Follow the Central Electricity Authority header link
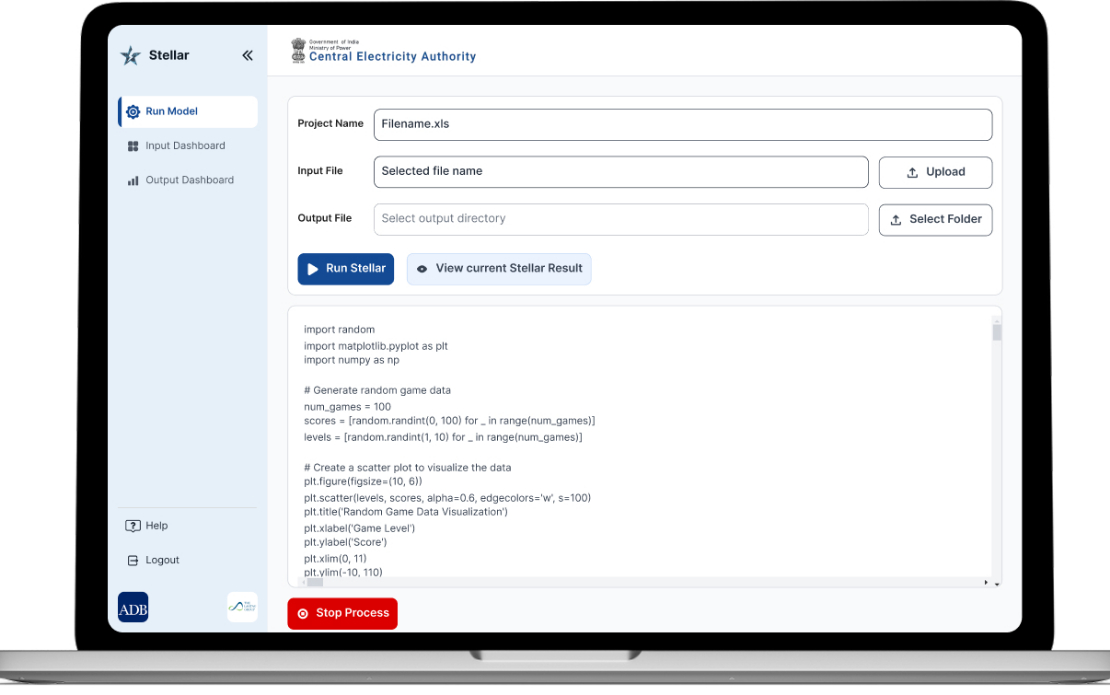The height and width of the screenshot is (695, 1110). point(392,57)
